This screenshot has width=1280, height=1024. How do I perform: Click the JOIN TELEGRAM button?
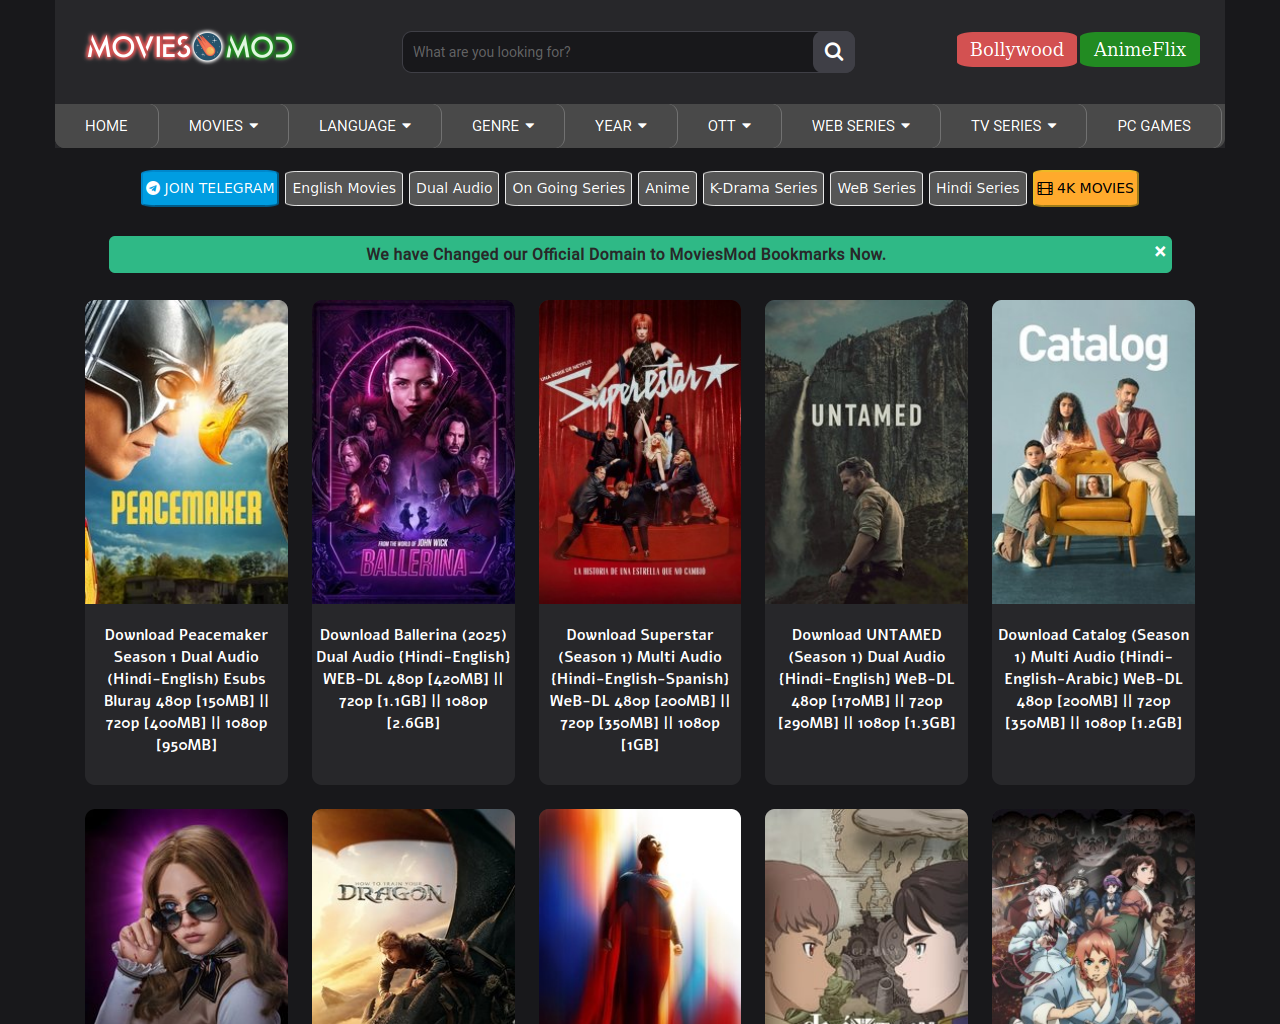pos(210,188)
